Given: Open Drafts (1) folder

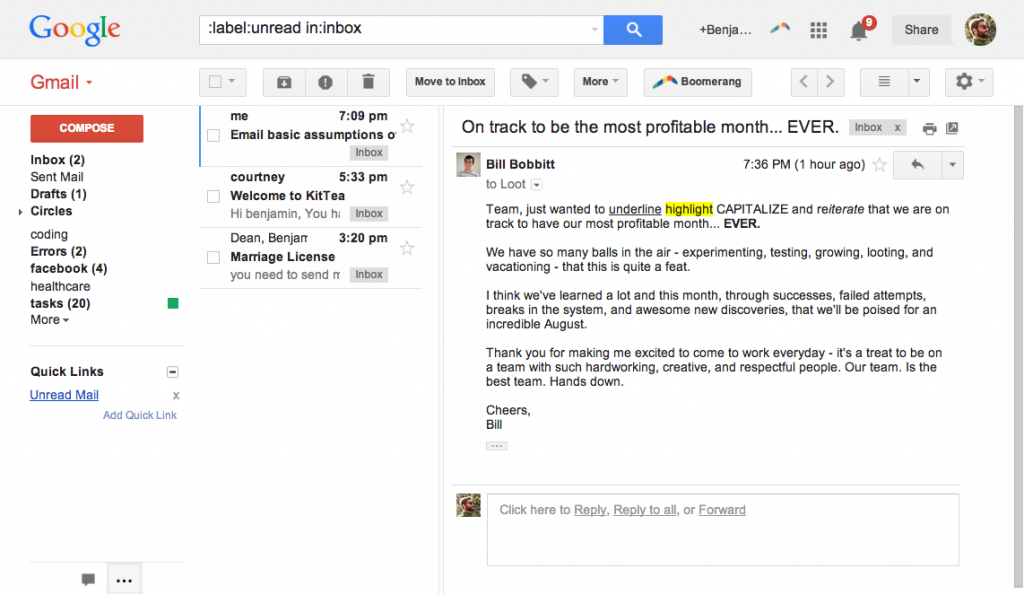Looking at the screenshot, I should (x=58, y=194).
